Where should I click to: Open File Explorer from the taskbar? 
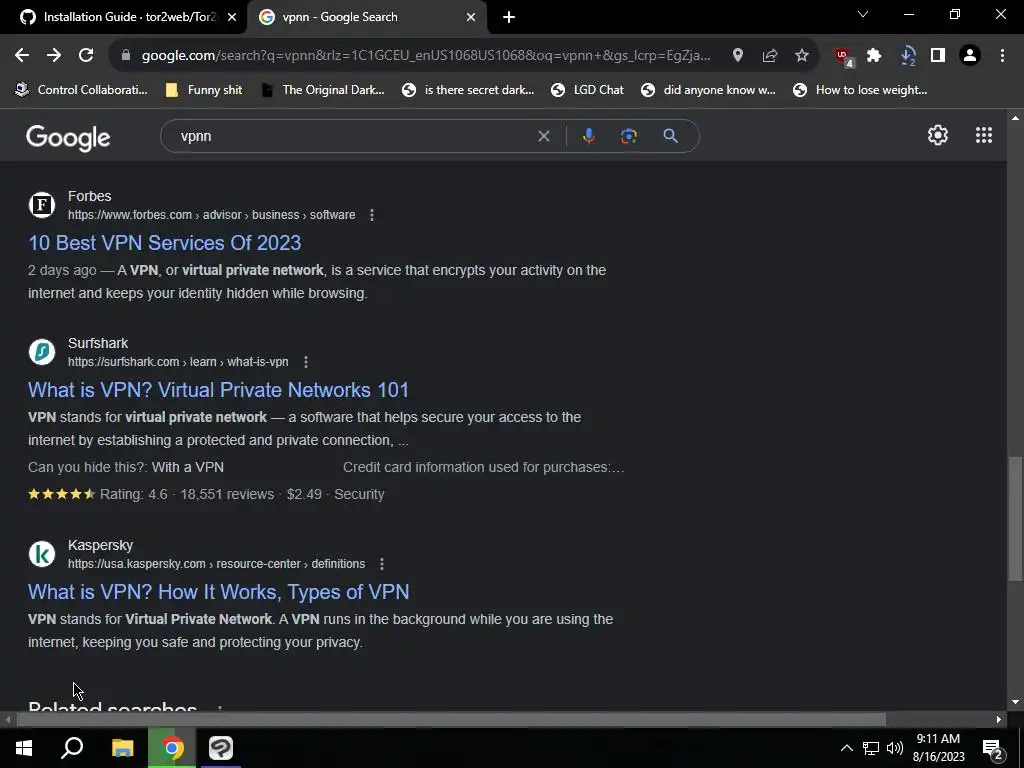[122, 748]
